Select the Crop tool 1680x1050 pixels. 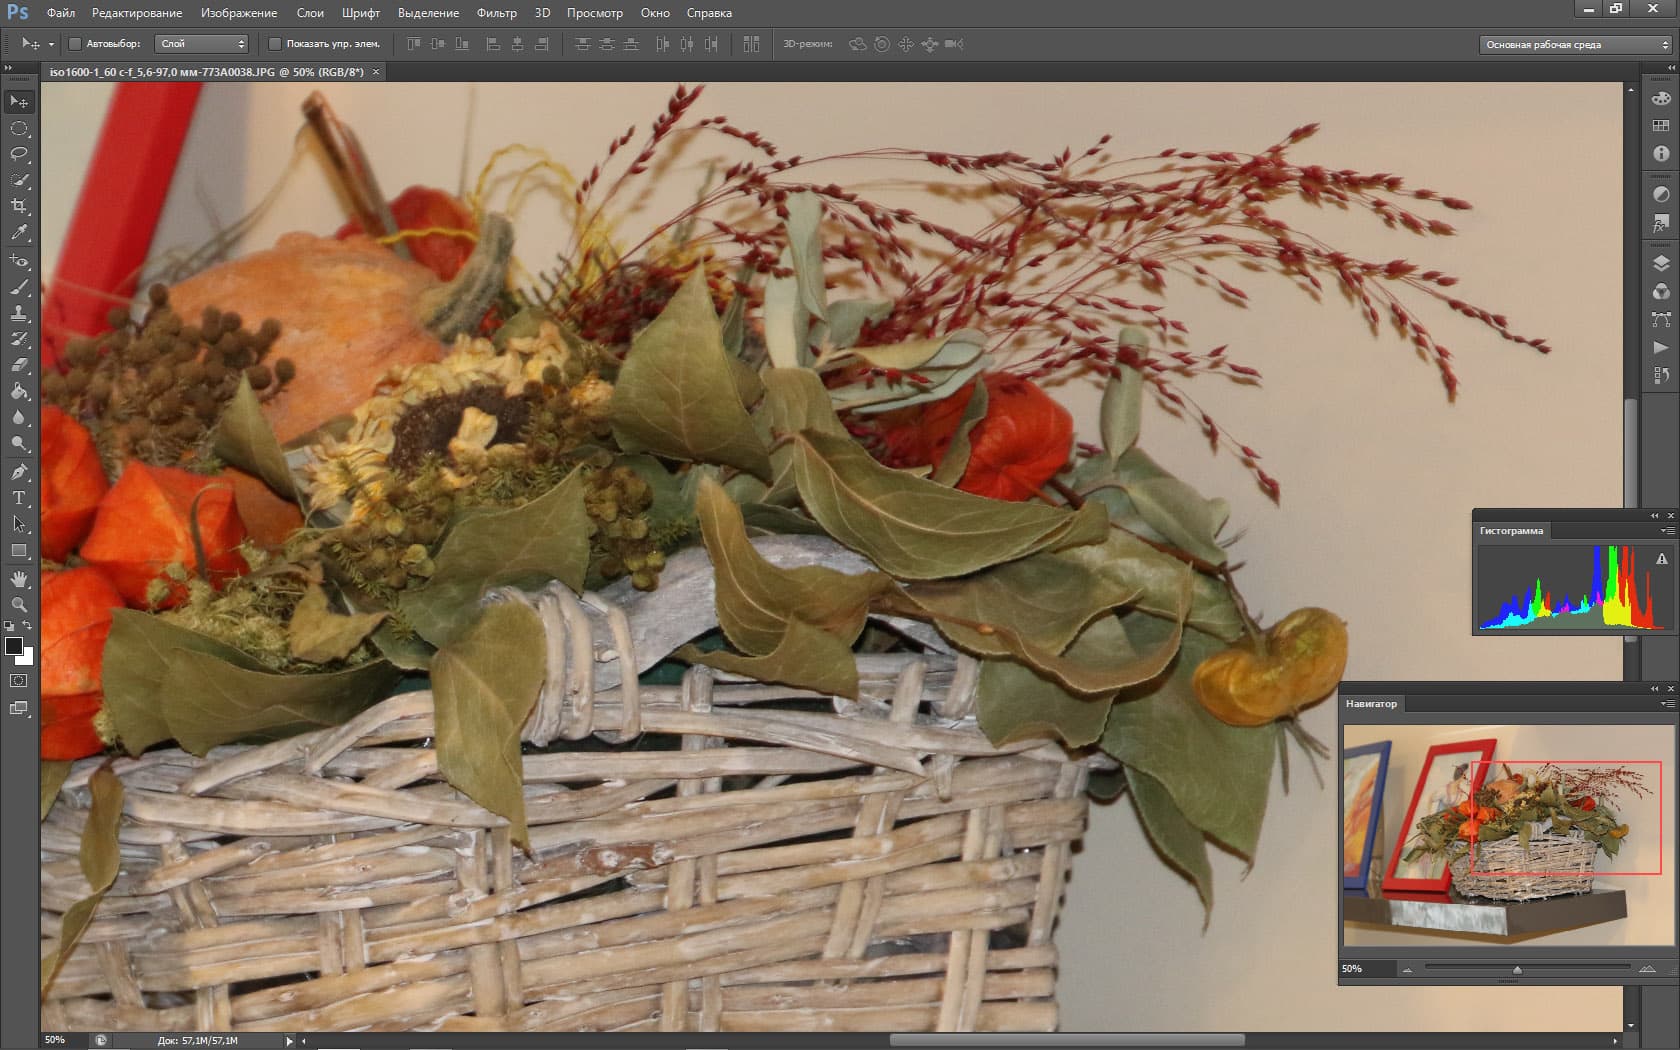(x=19, y=206)
